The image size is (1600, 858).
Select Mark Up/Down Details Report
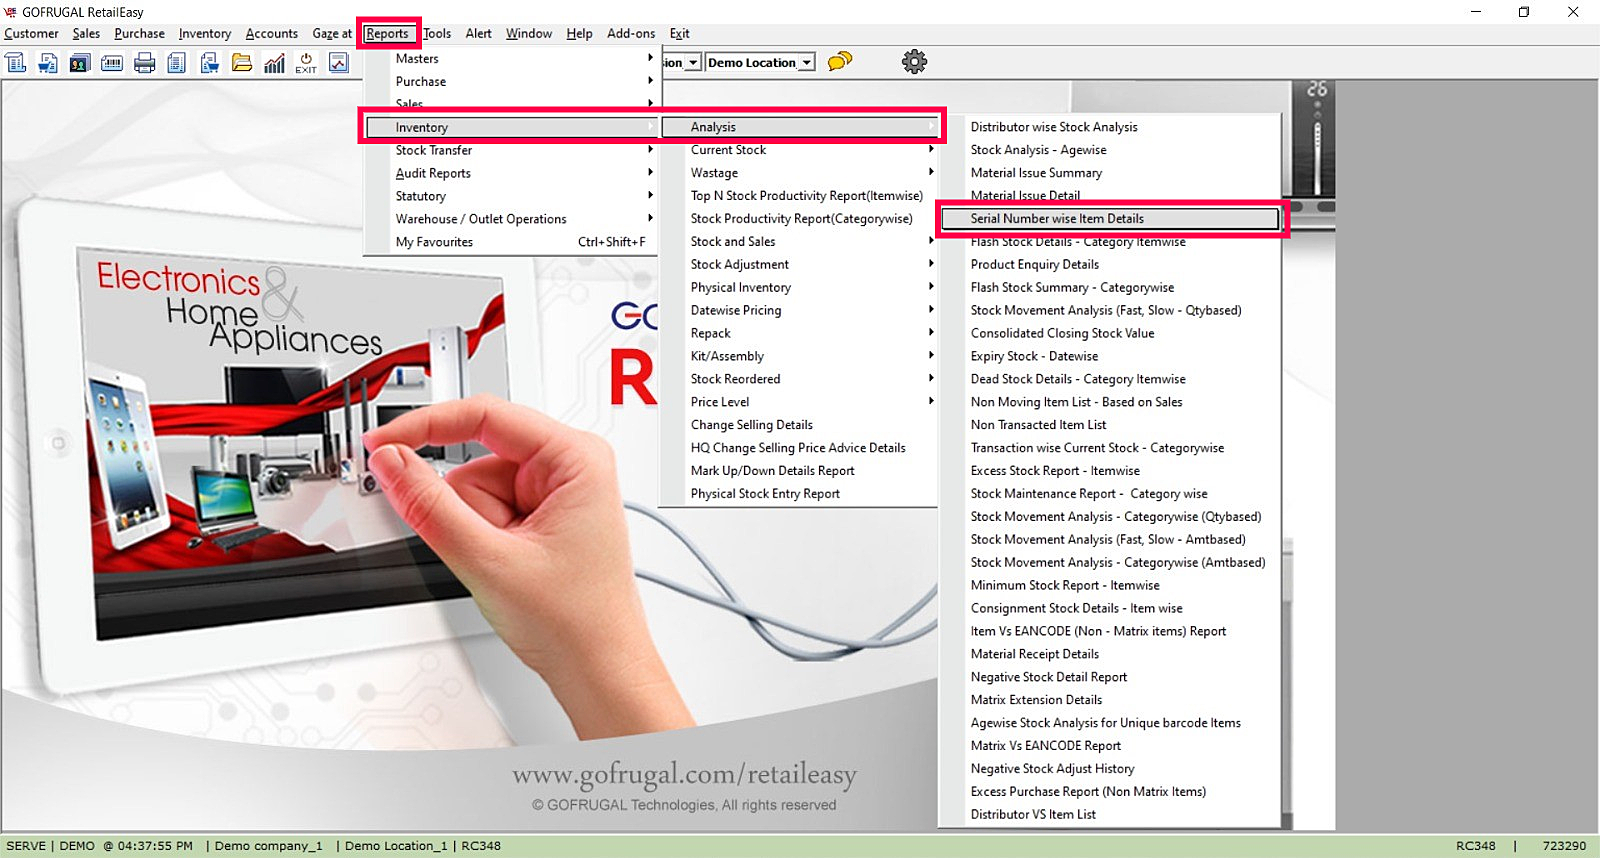pos(800,471)
